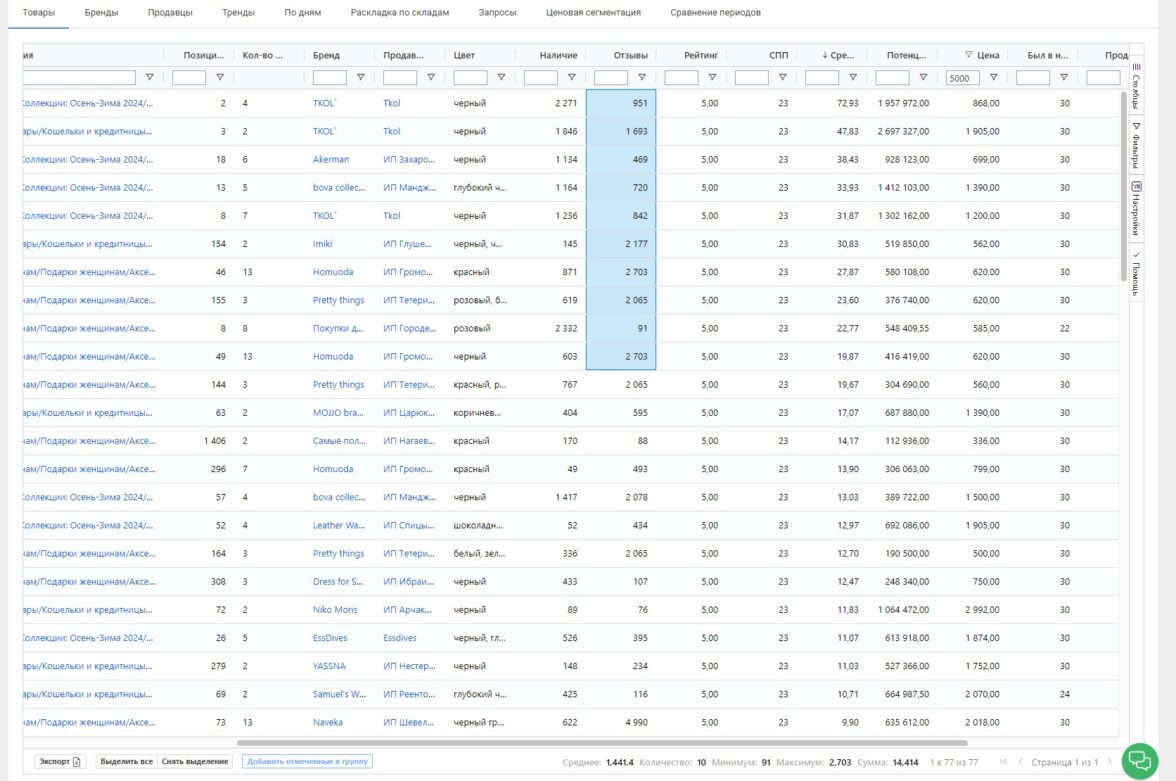Click the filter funnel icon under Отзывы column
This screenshot has height=781, width=1176.
(x=642, y=77)
